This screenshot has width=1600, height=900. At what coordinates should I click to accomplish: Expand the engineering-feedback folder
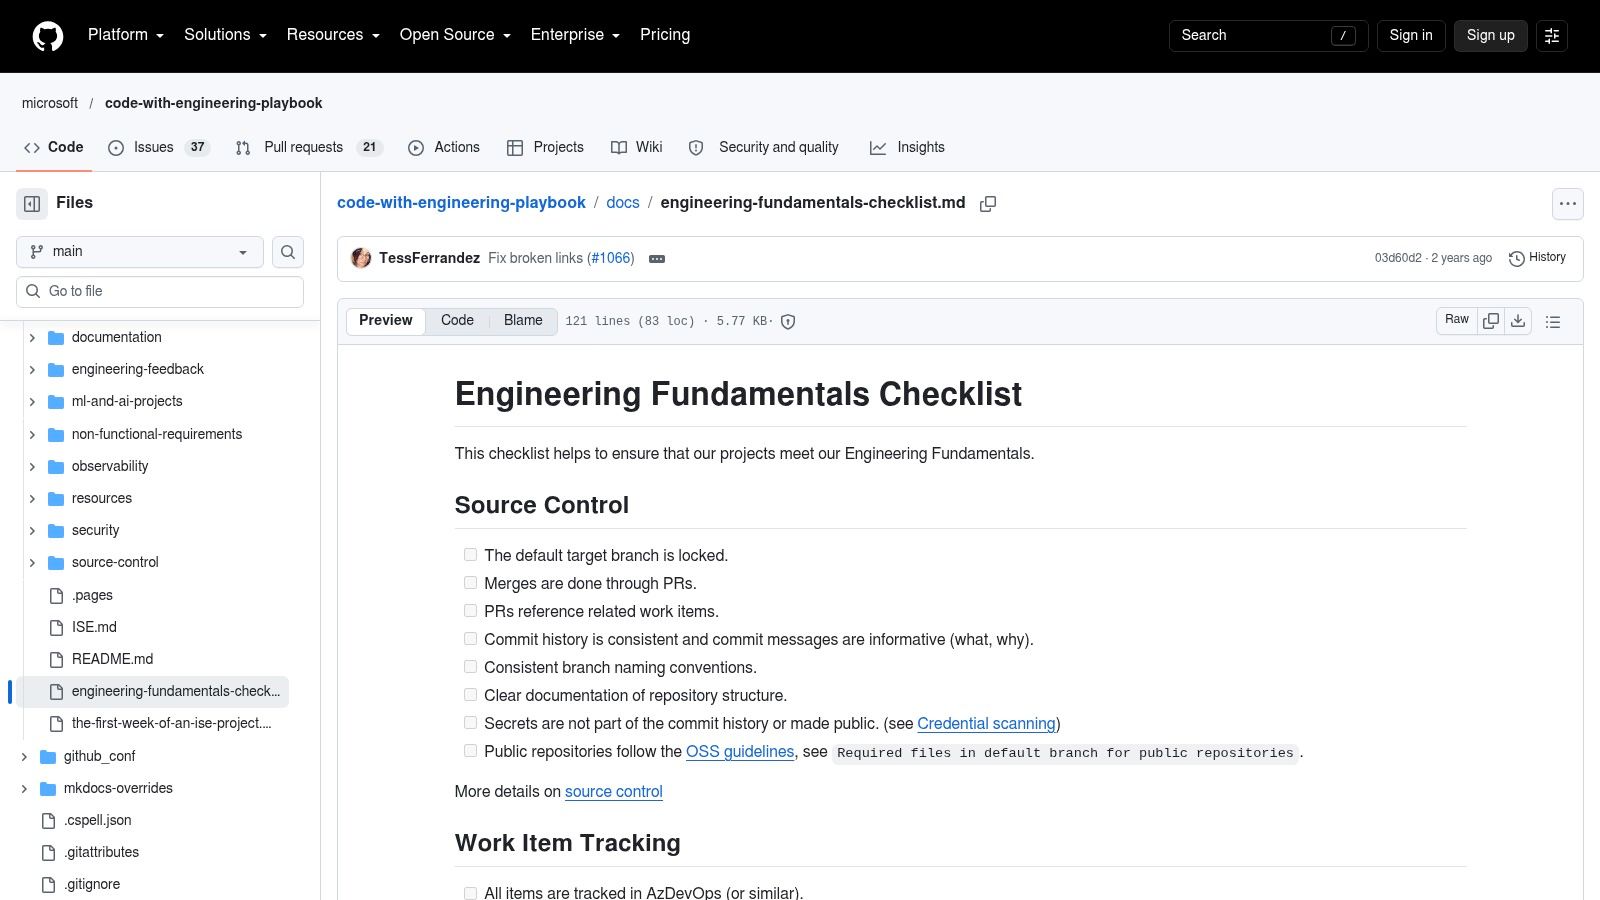pyautogui.click(x=32, y=370)
